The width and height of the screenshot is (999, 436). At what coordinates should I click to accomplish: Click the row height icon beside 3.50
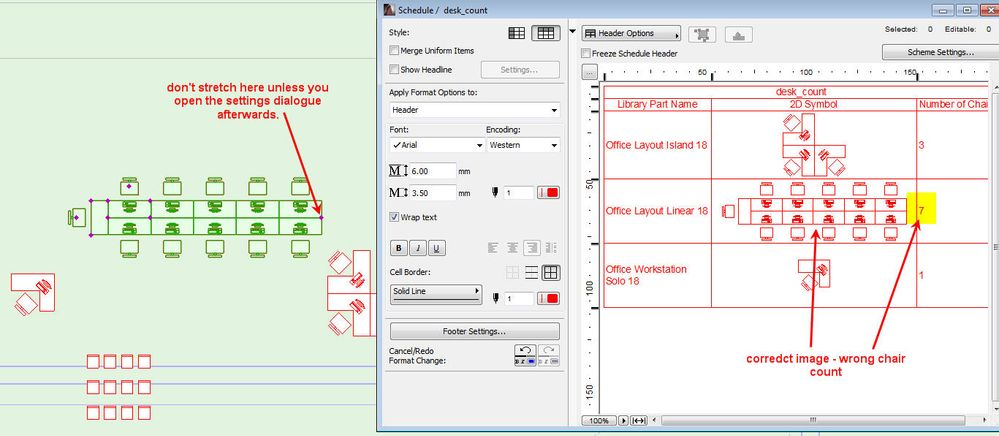398,193
